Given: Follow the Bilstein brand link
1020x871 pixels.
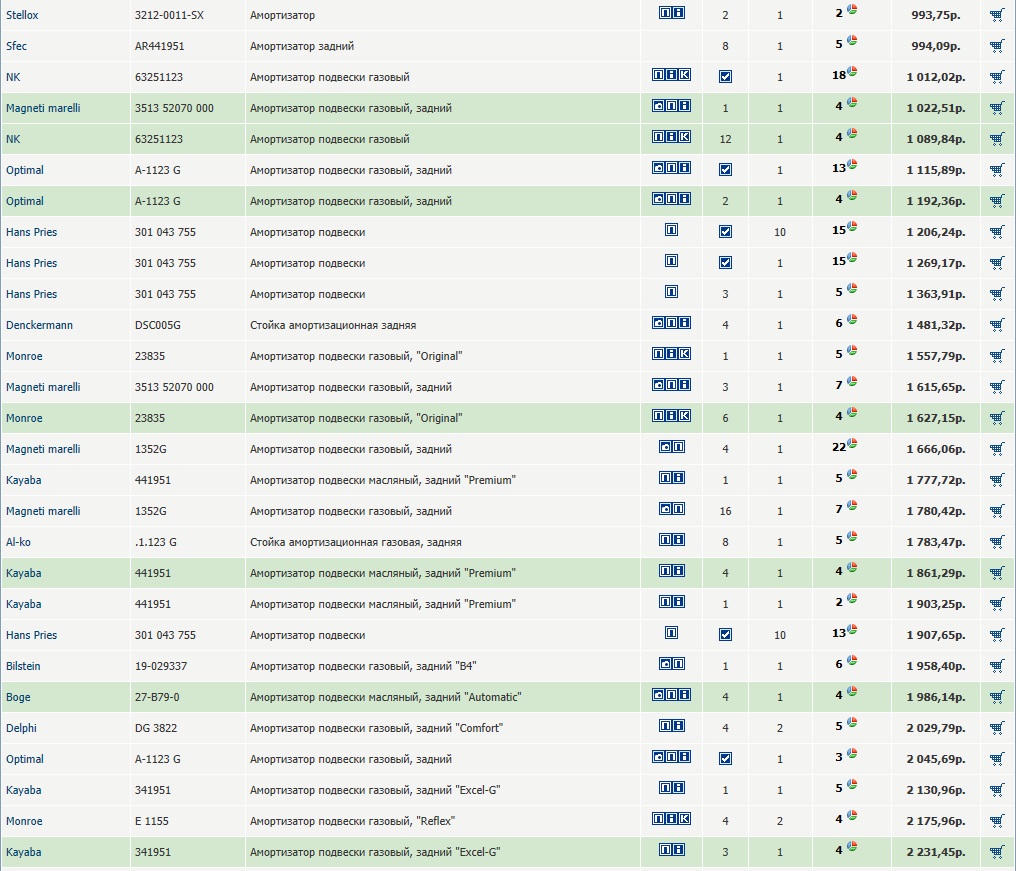Looking at the screenshot, I should point(23,666).
